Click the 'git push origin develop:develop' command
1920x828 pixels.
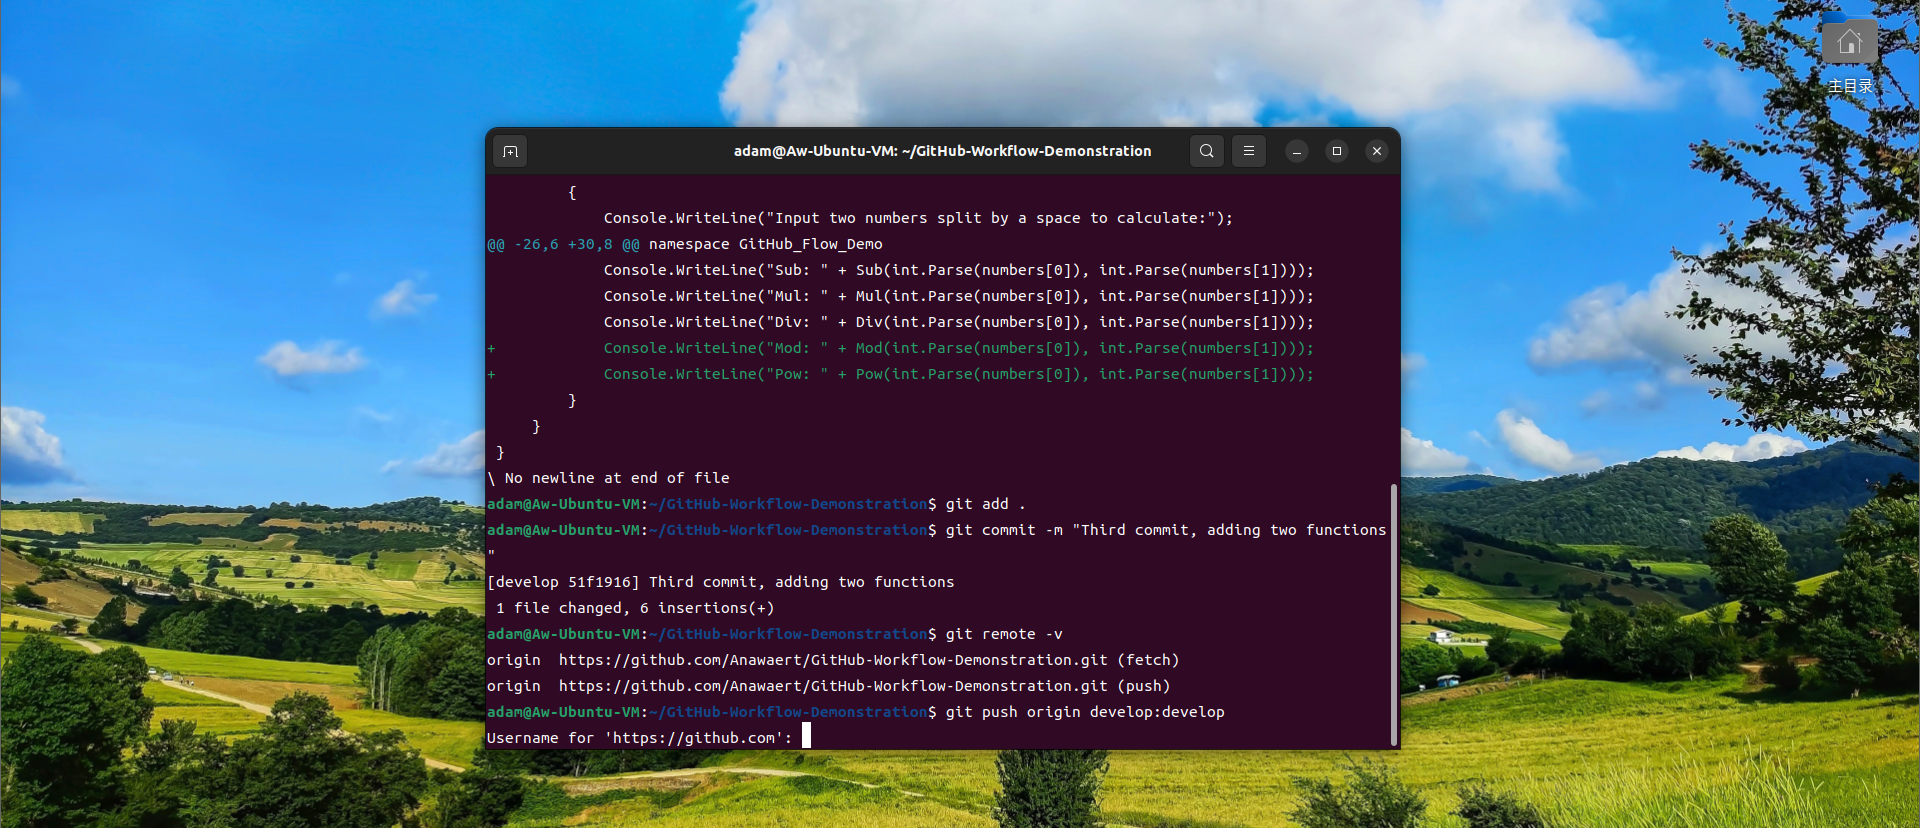click(x=1084, y=712)
